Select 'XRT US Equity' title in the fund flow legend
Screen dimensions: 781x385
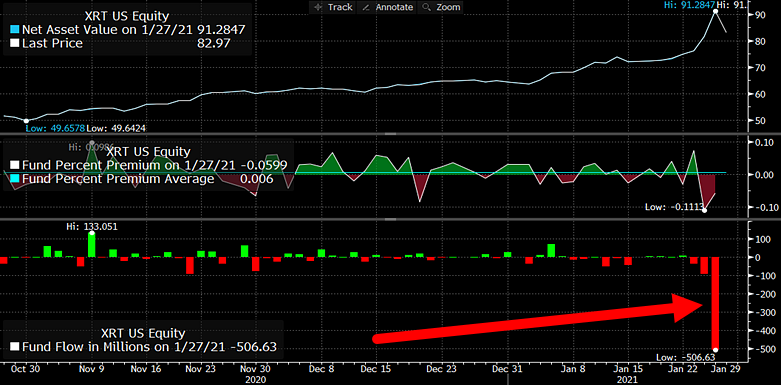[143, 333]
